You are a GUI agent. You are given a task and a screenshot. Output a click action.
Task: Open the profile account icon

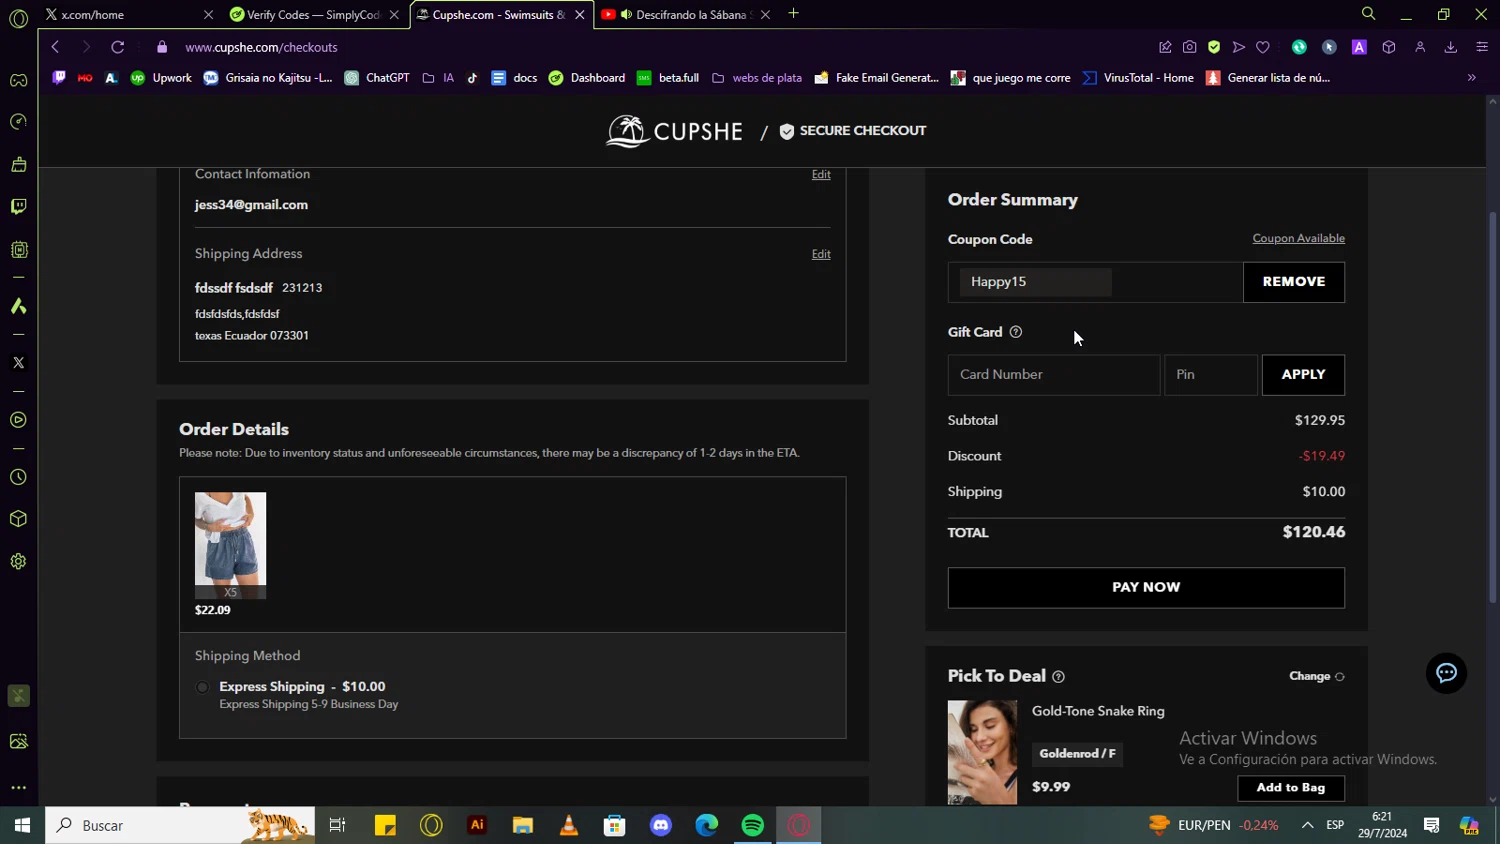tap(1420, 47)
